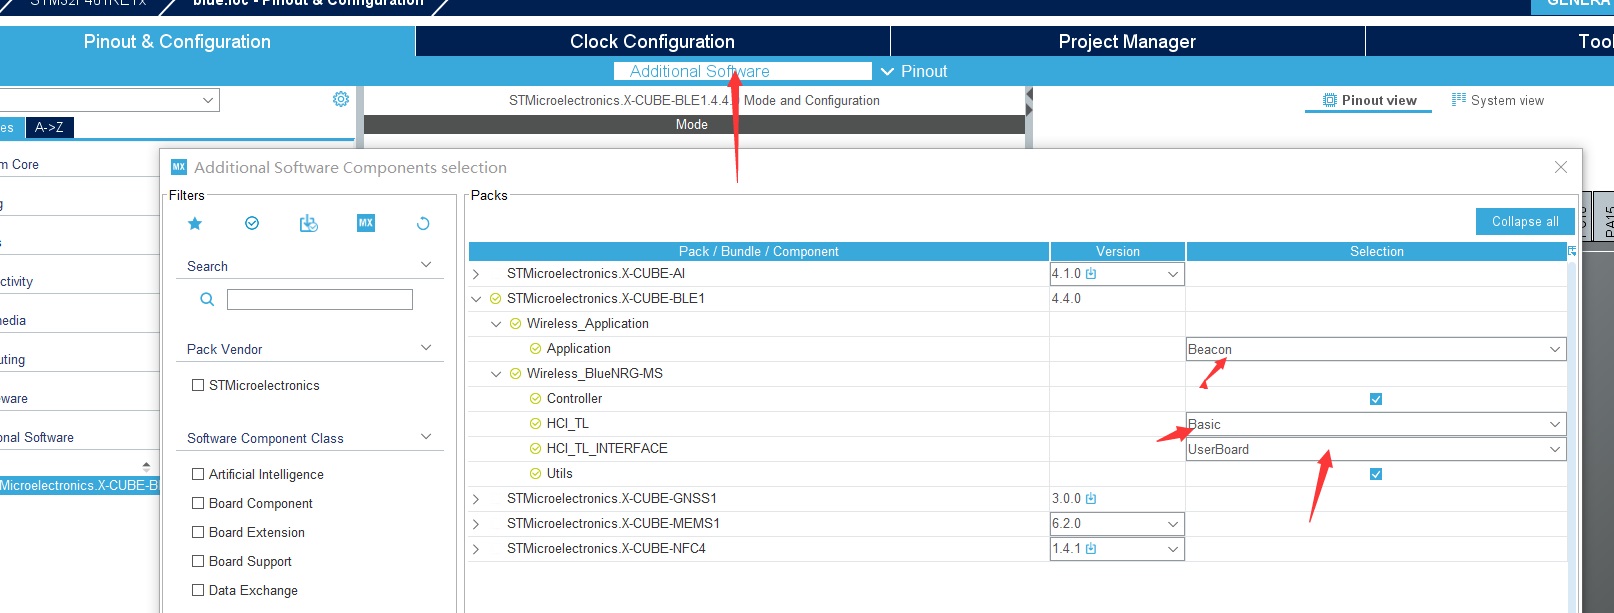
Task: Click the MX compatible filter icon
Action: pyautogui.click(x=366, y=223)
